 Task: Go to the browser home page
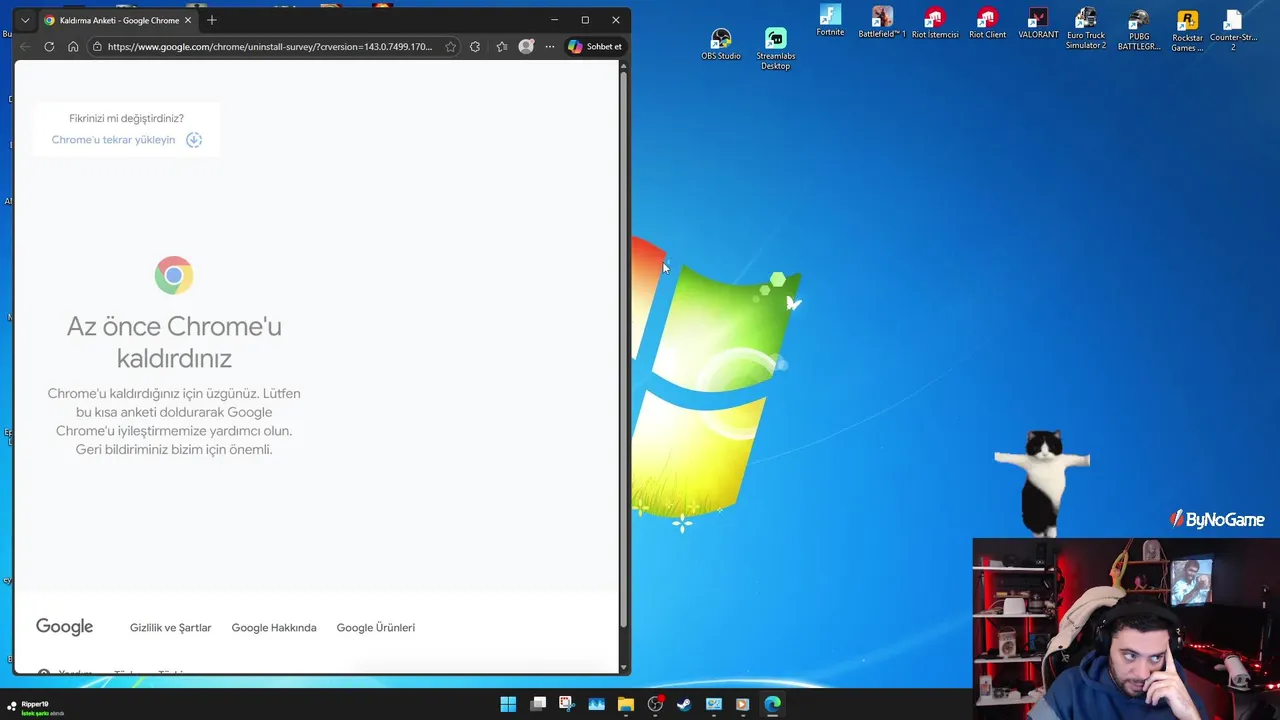[73, 47]
